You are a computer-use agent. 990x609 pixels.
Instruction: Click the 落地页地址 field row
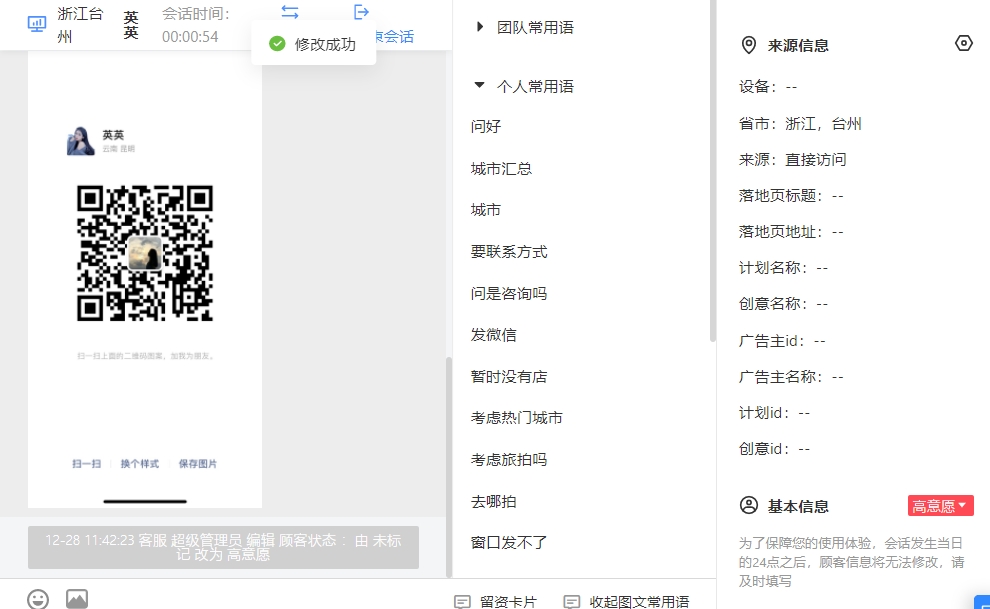pyautogui.click(x=791, y=232)
